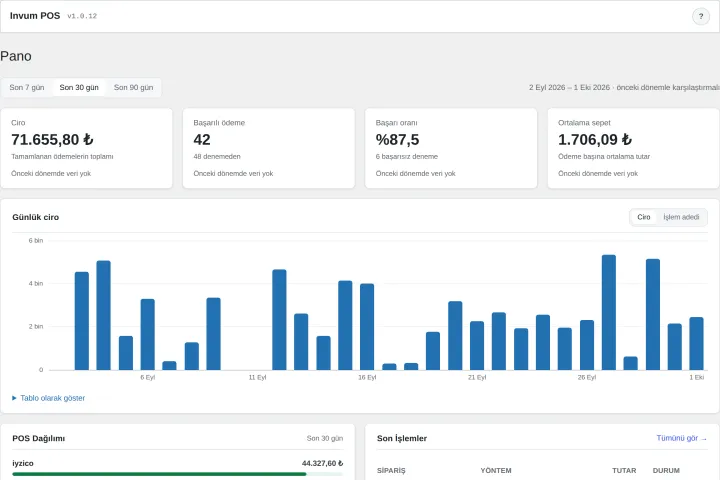Click the Başarılı ödeme card
Image resolution: width=720 pixels, height=480 pixels.
click(269, 148)
